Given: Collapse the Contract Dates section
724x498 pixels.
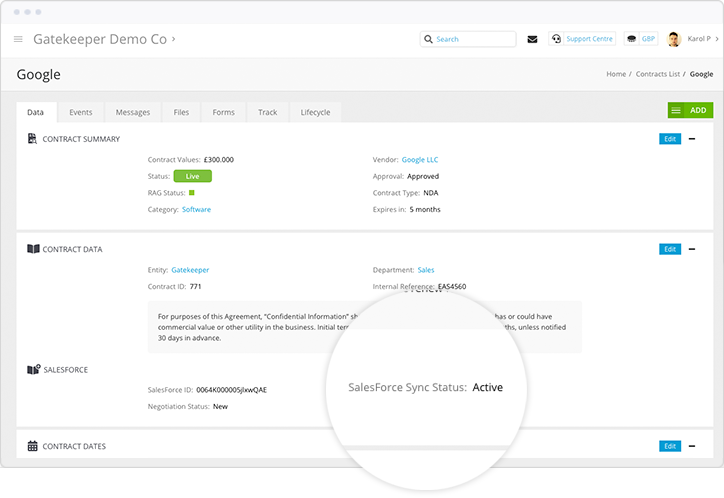Looking at the screenshot, I should [x=692, y=446].
